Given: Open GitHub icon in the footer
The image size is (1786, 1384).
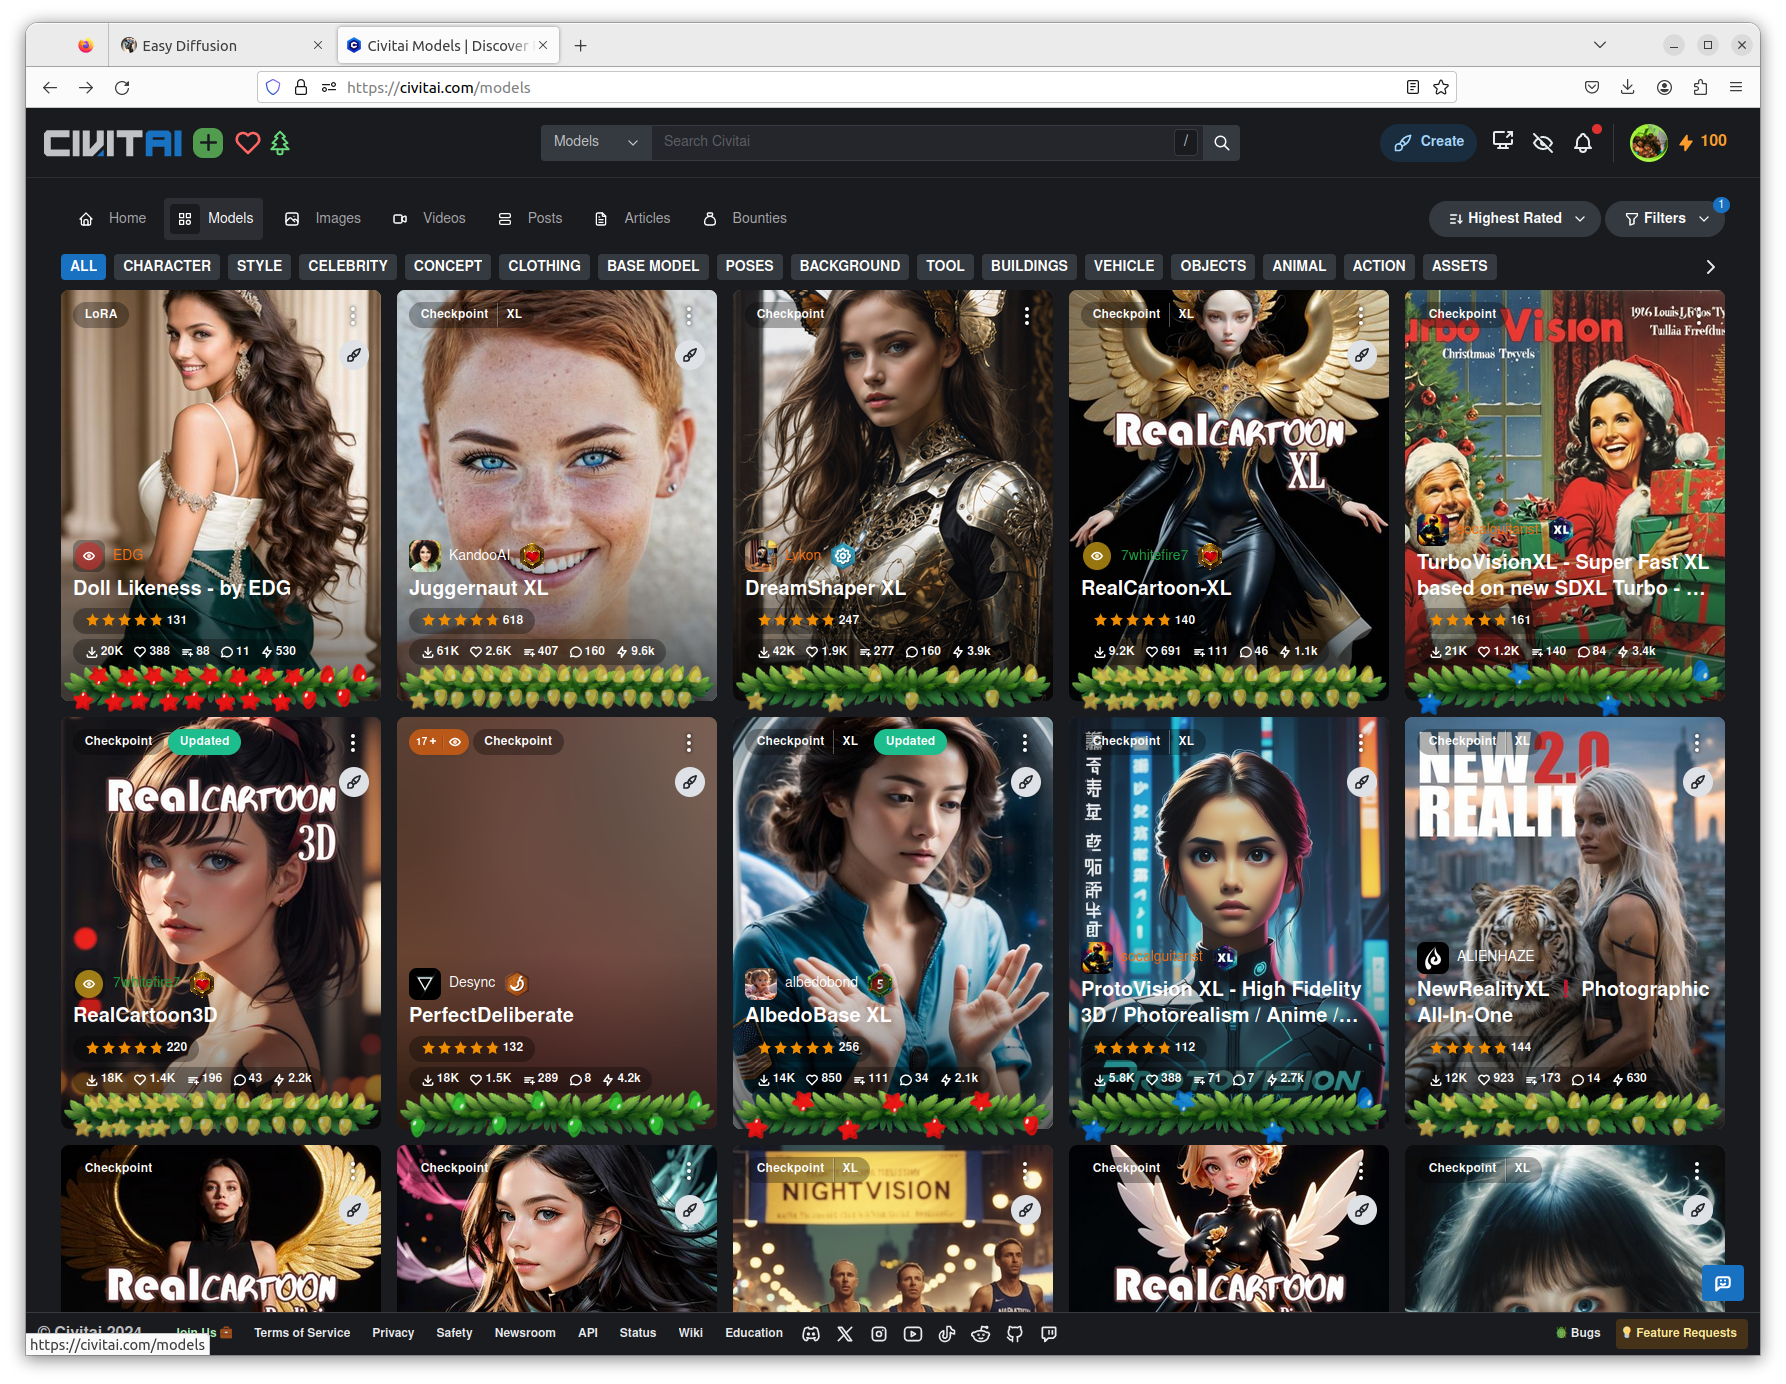Looking at the screenshot, I should (1015, 1334).
